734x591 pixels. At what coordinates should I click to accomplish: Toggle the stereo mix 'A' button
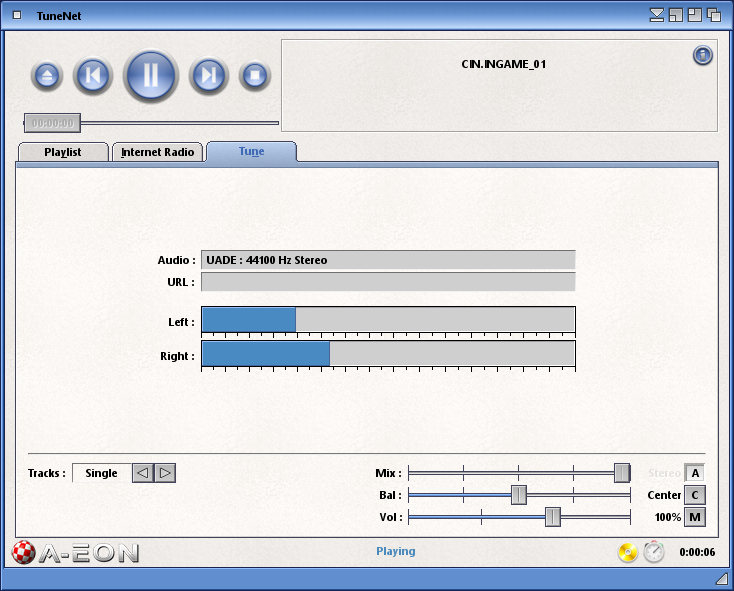(x=695, y=473)
